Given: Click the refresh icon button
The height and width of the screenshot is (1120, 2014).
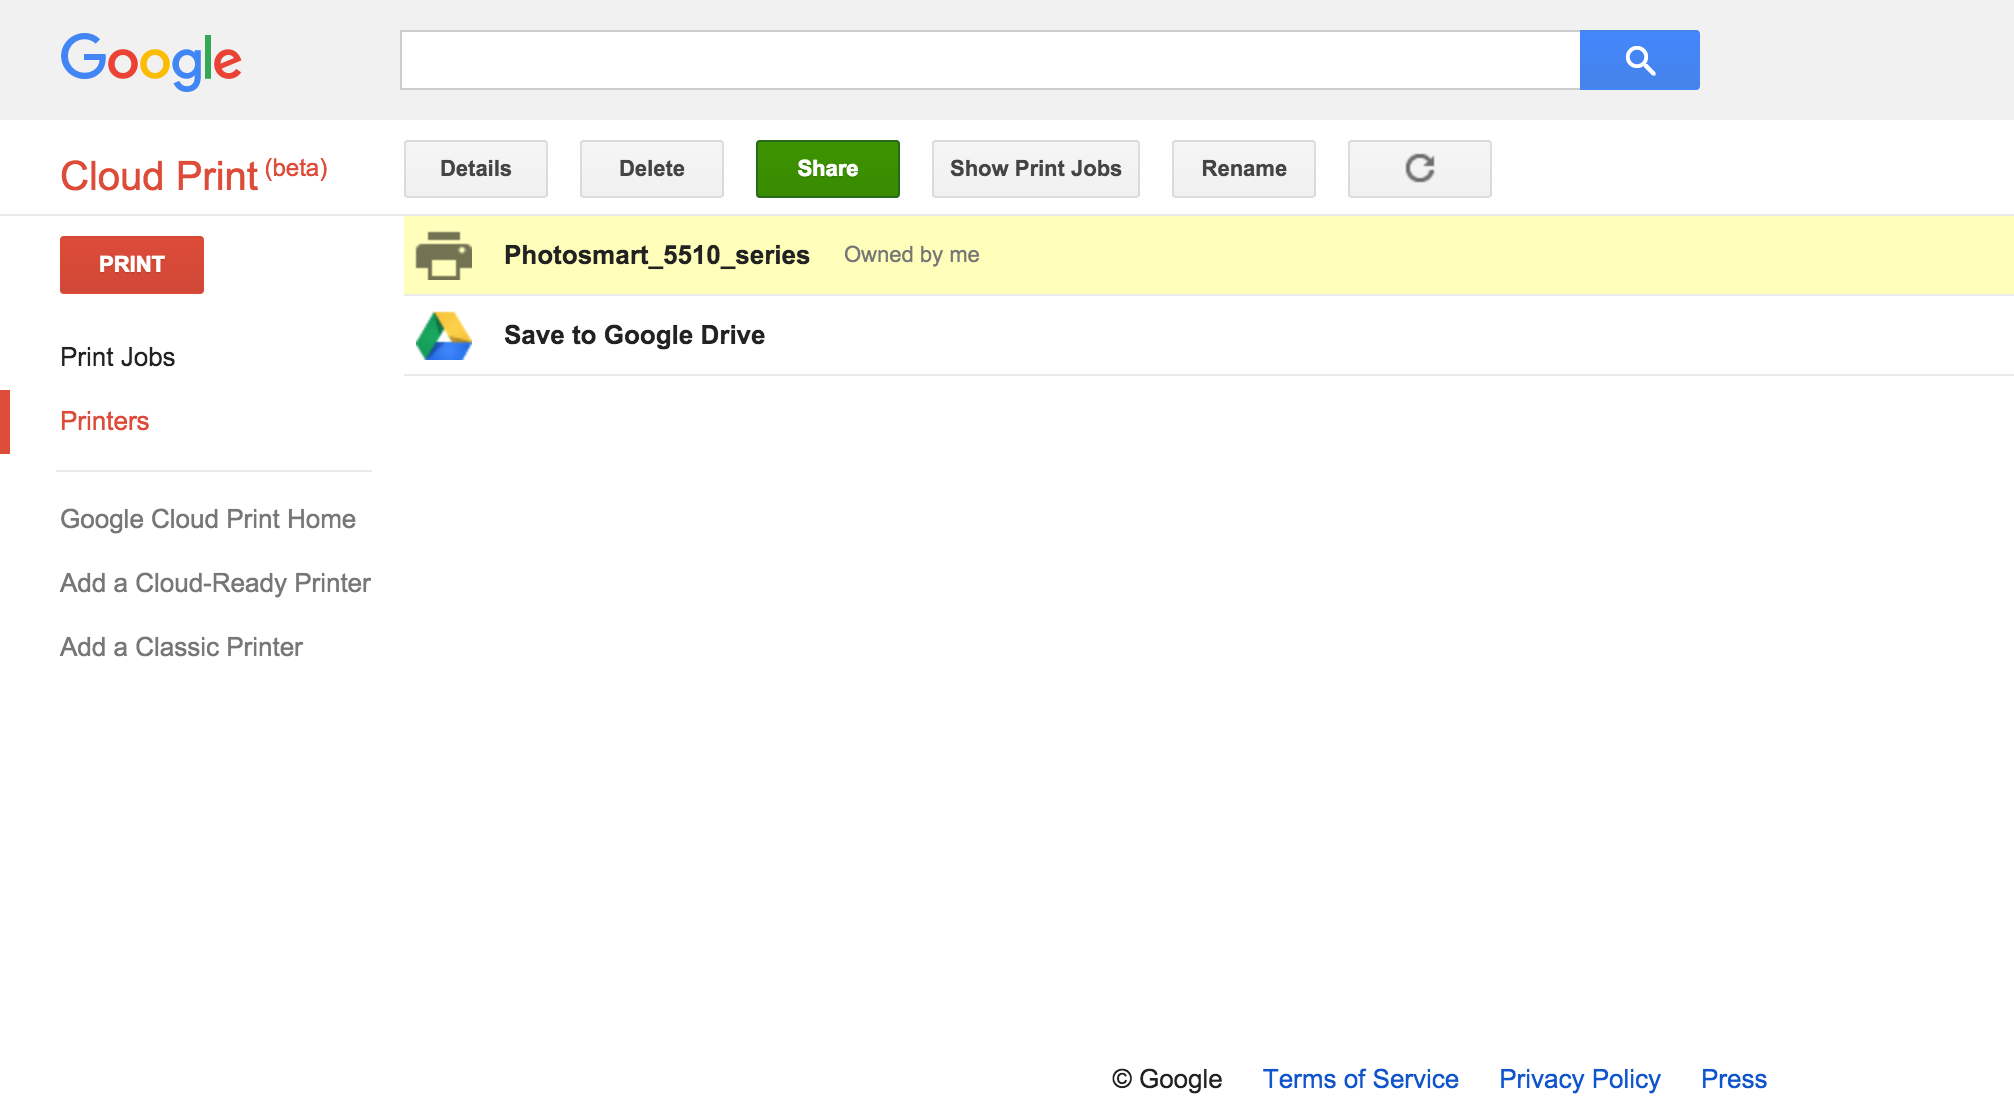Looking at the screenshot, I should coord(1419,169).
